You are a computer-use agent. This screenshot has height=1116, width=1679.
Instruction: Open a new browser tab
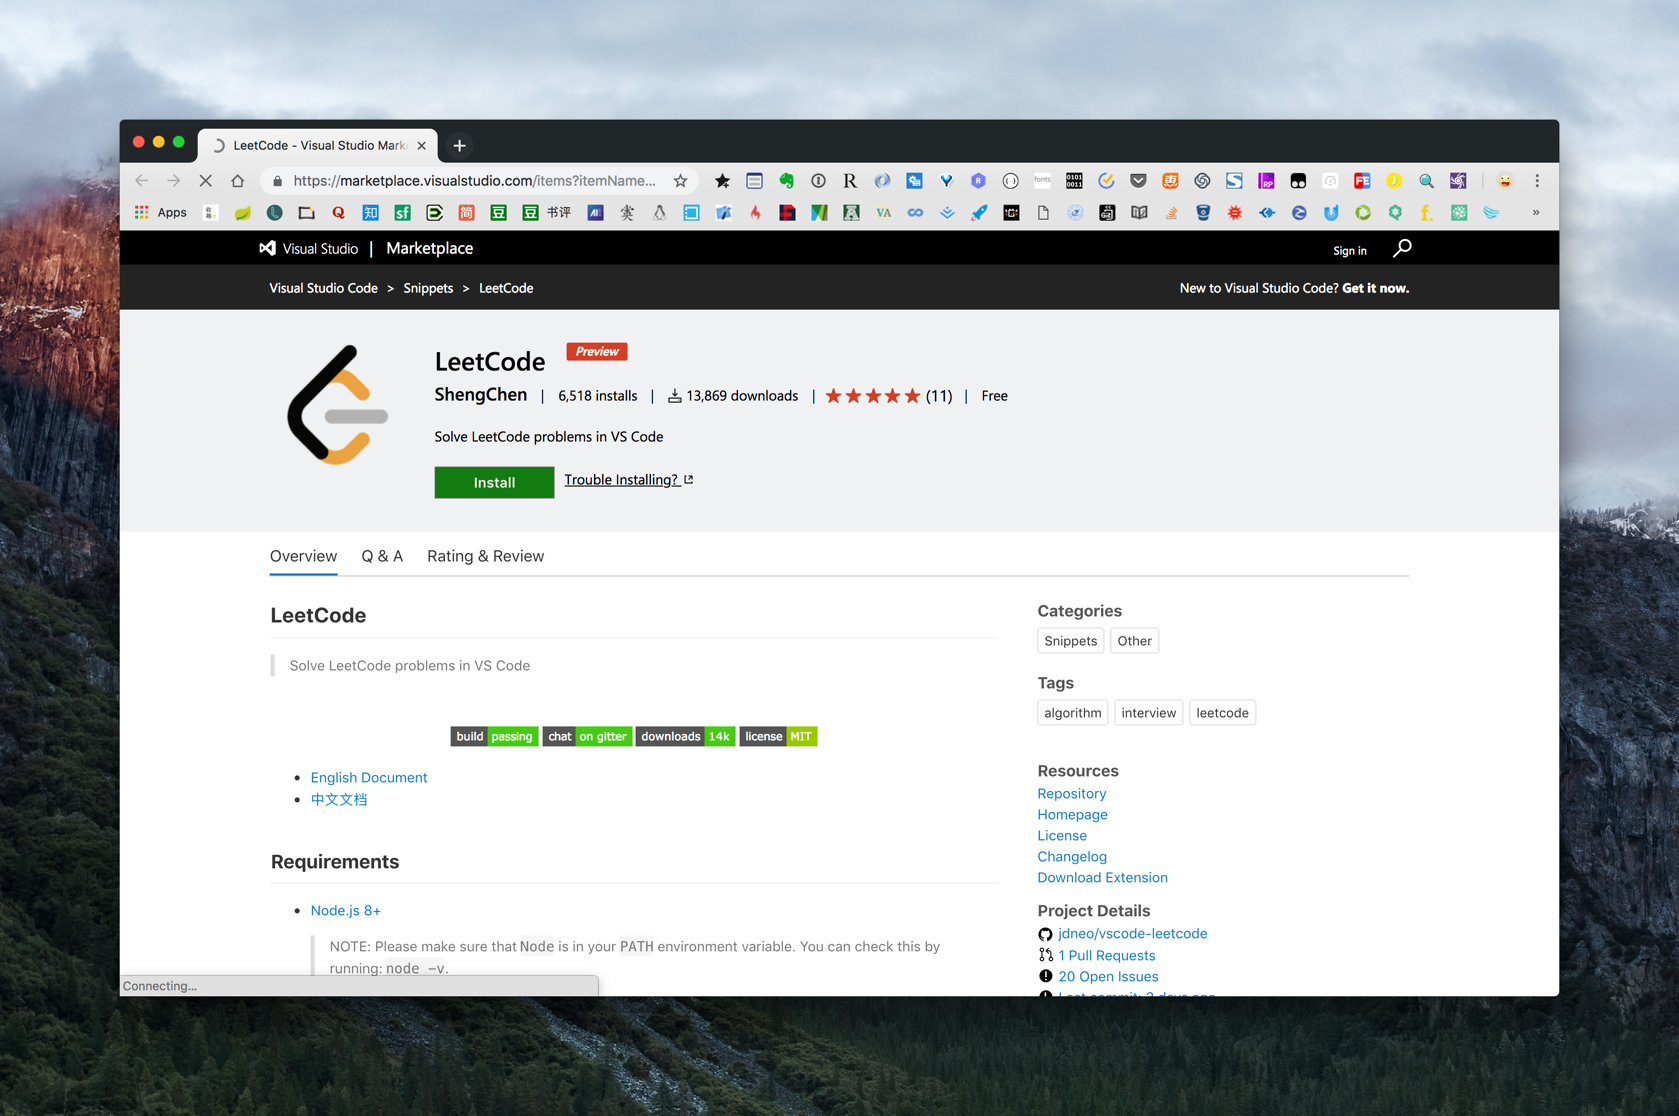tap(459, 145)
